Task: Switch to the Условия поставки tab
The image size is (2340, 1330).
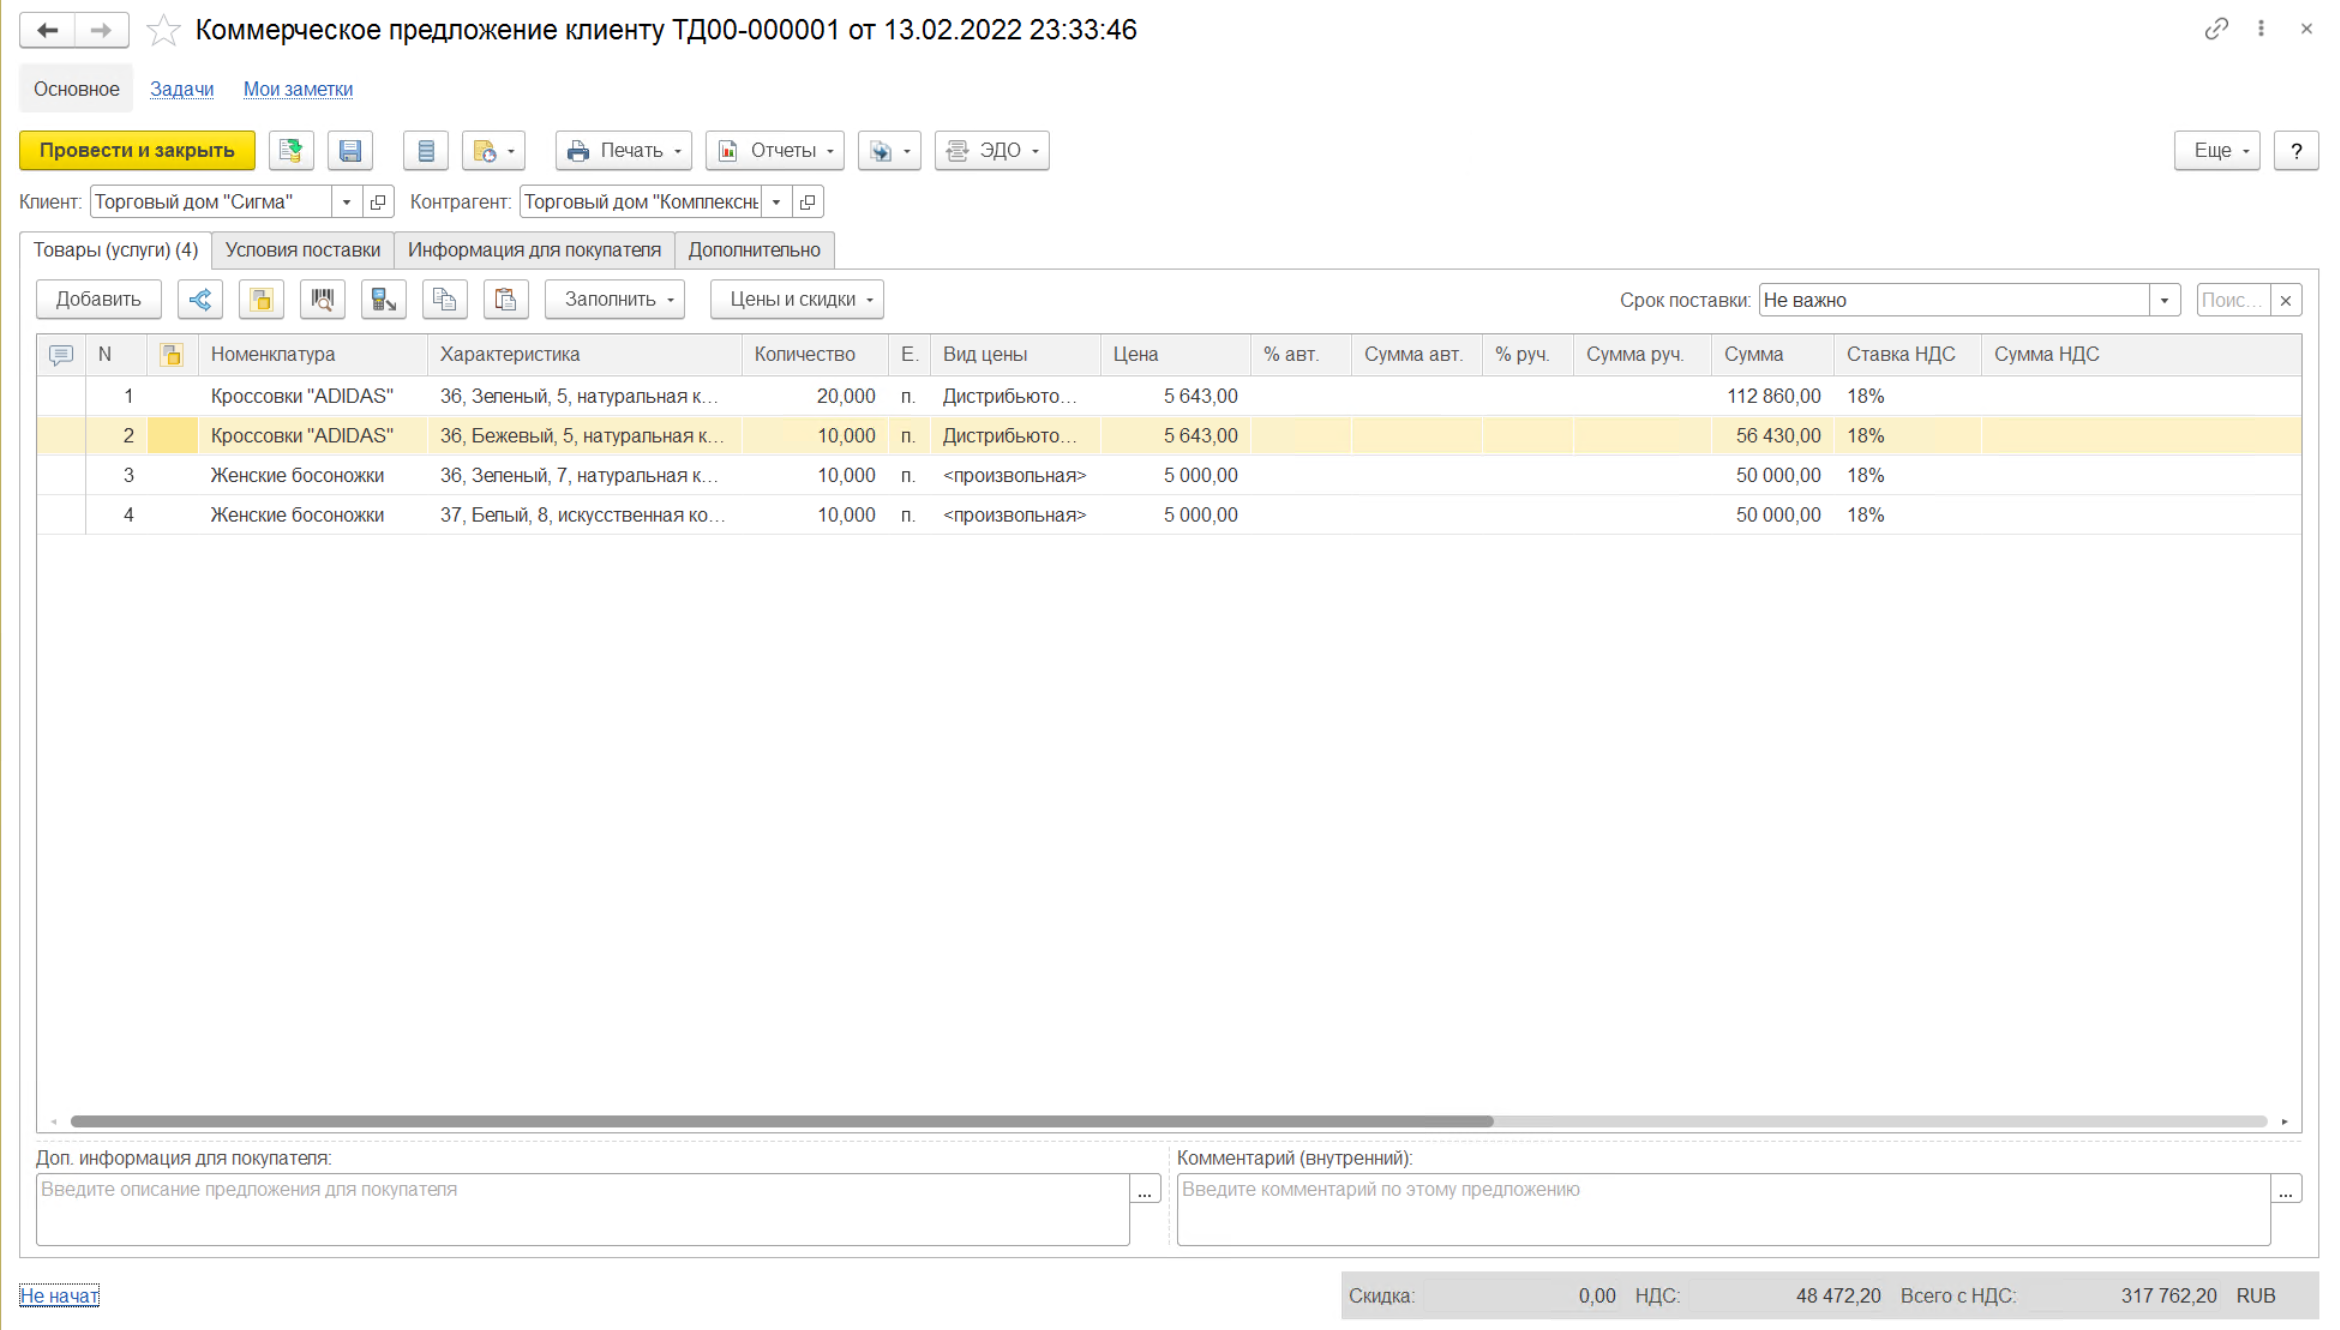Action: coord(302,250)
